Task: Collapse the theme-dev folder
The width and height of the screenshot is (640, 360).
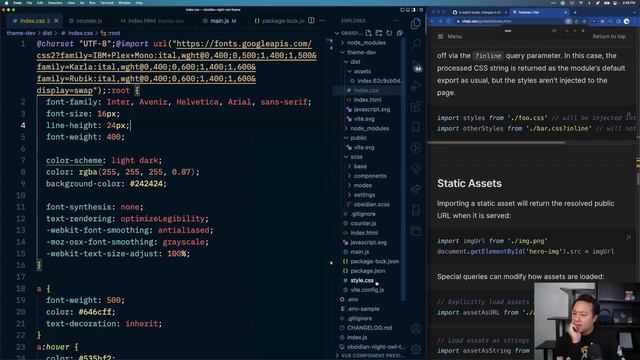Action: click(x=362, y=52)
